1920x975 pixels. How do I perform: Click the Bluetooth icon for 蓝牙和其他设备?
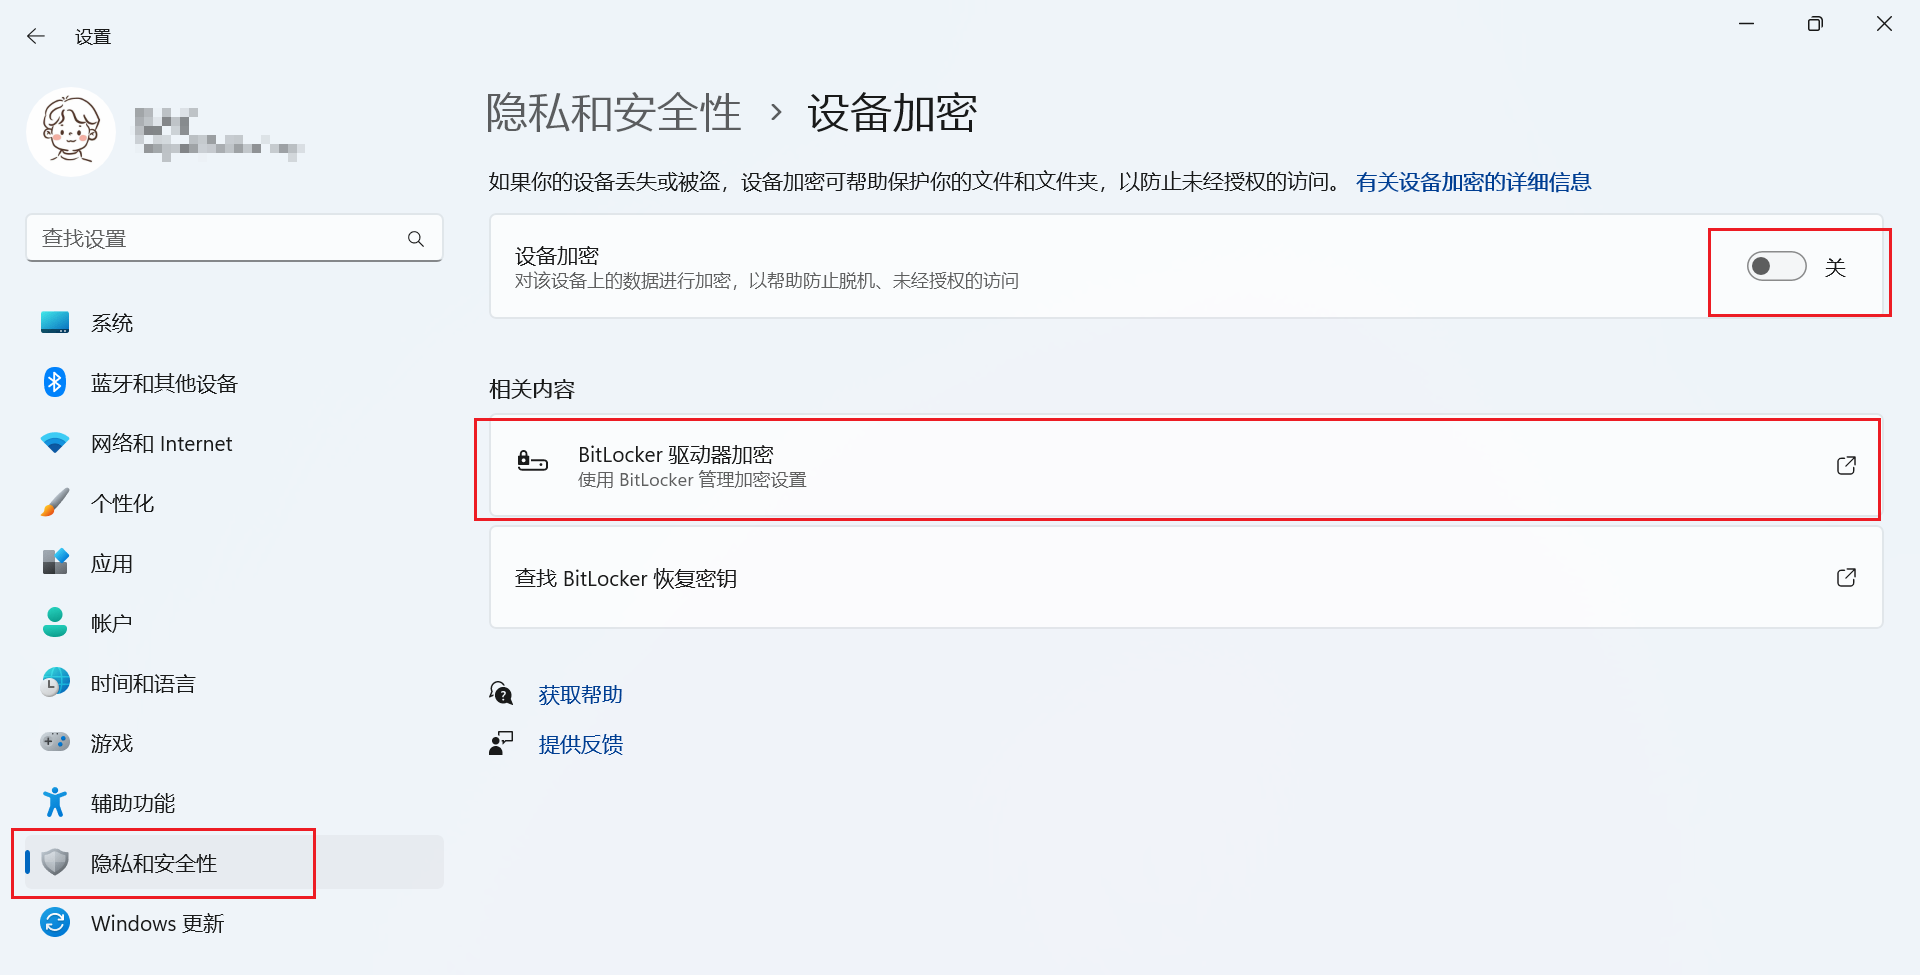pyautogui.click(x=55, y=383)
